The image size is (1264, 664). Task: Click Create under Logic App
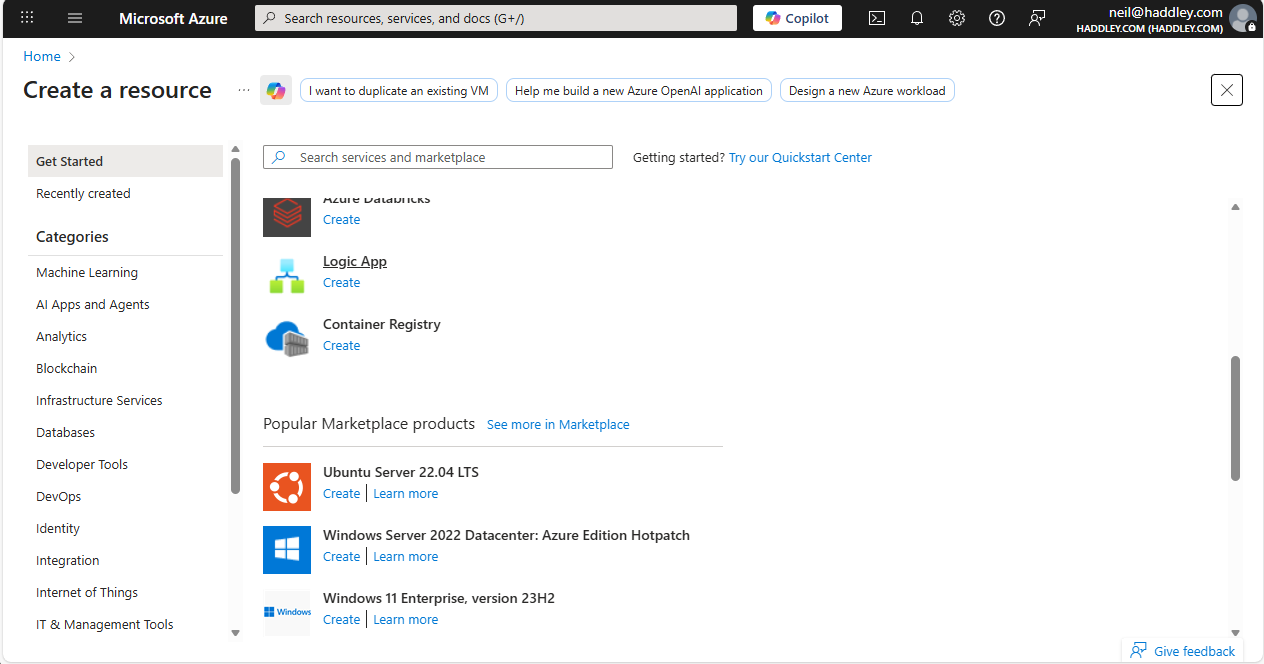tap(341, 283)
